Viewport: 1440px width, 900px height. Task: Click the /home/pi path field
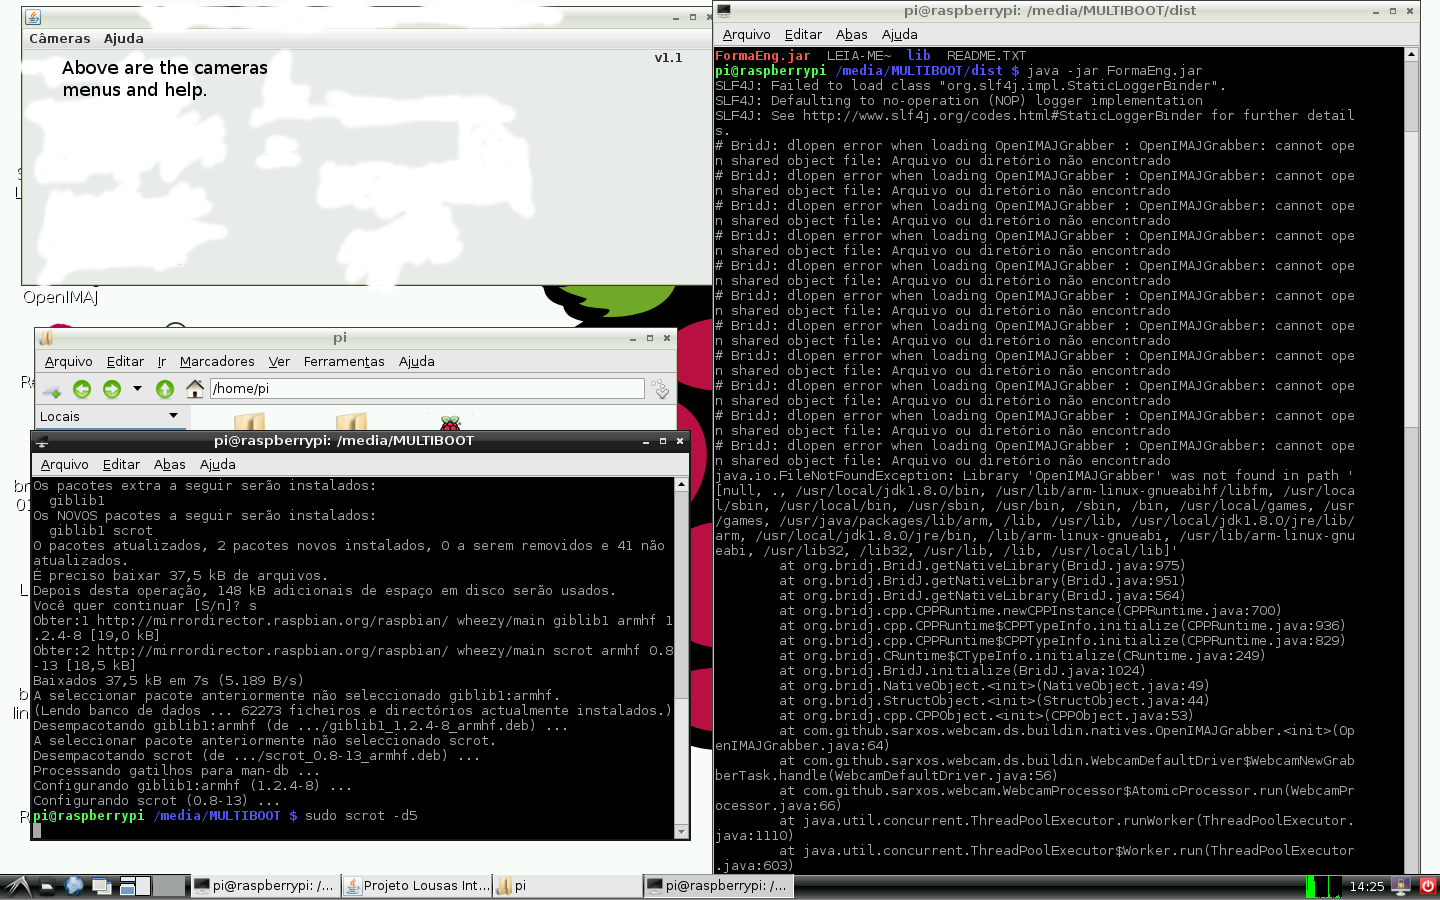tap(427, 388)
